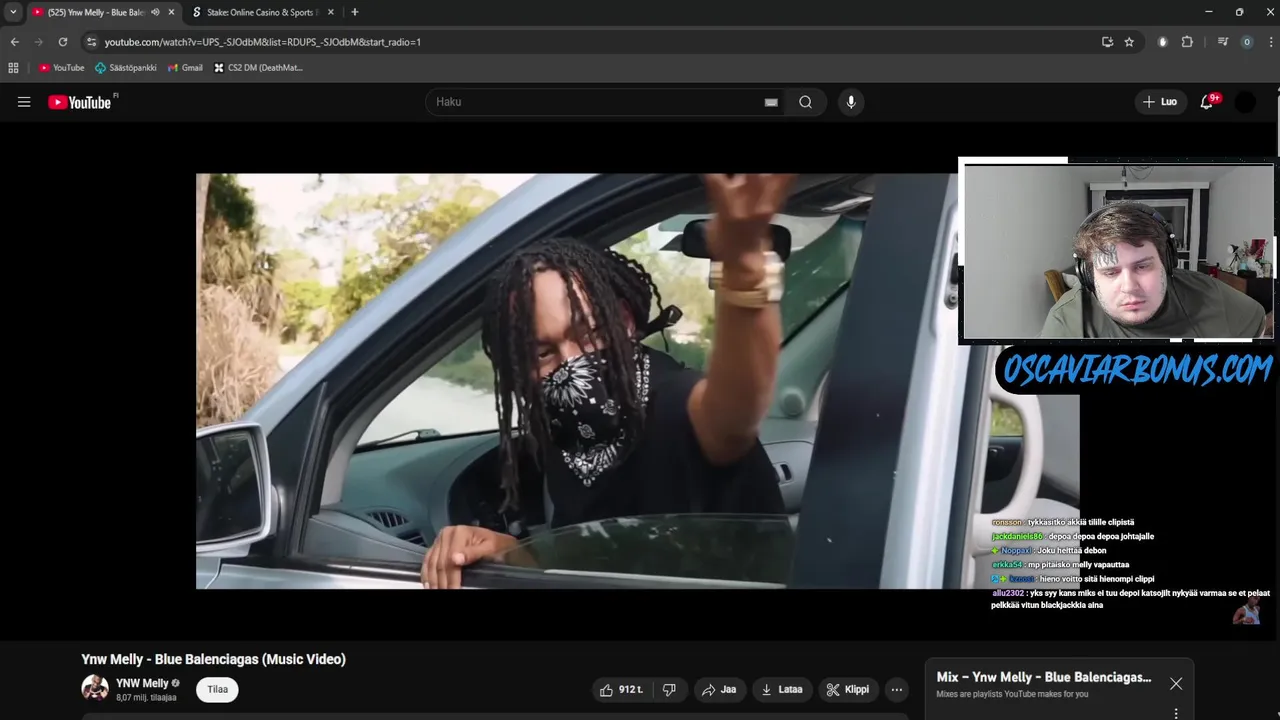The width and height of the screenshot is (1280, 720).
Task: Open the apps grid in bookmarks bar
Action: click(x=13, y=68)
